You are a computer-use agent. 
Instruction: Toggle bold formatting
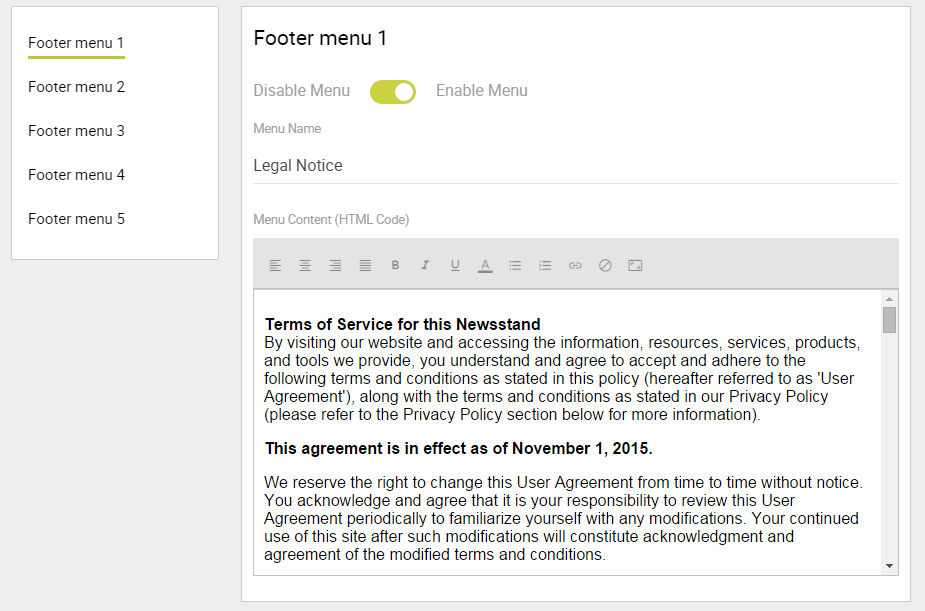click(x=395, y=265)
